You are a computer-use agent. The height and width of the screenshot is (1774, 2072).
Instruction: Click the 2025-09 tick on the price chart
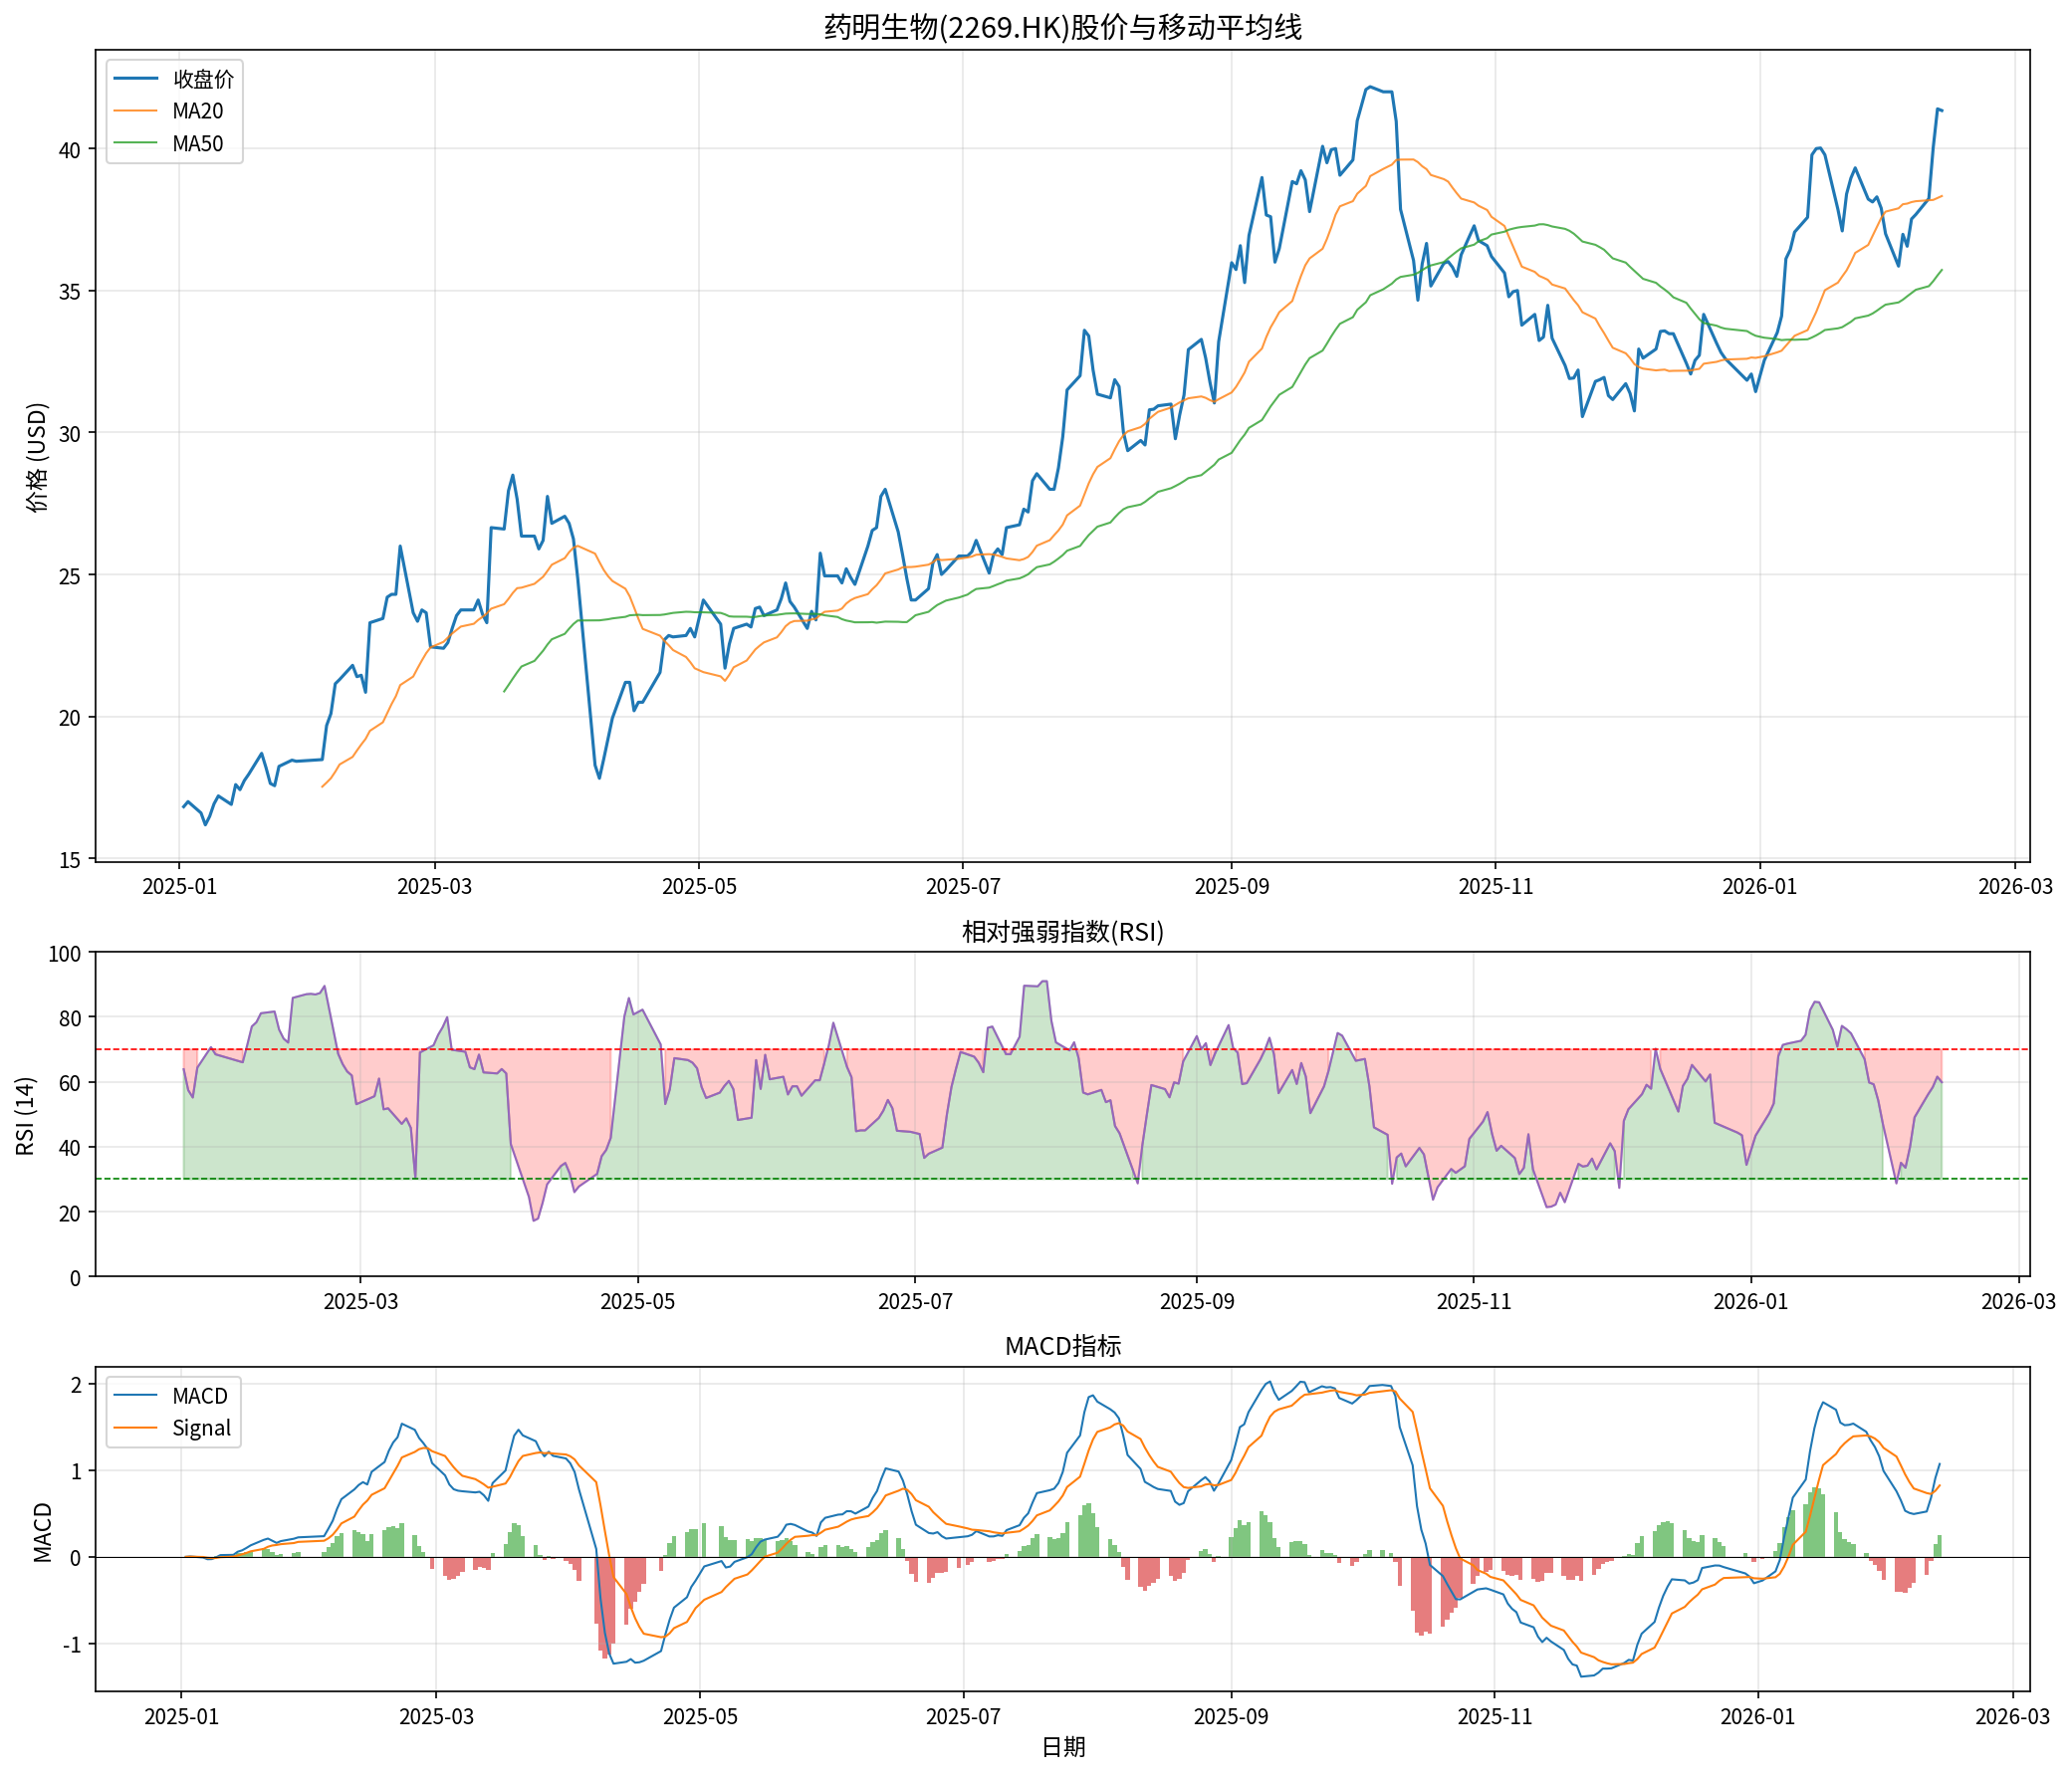click(x=1231, y=886)
